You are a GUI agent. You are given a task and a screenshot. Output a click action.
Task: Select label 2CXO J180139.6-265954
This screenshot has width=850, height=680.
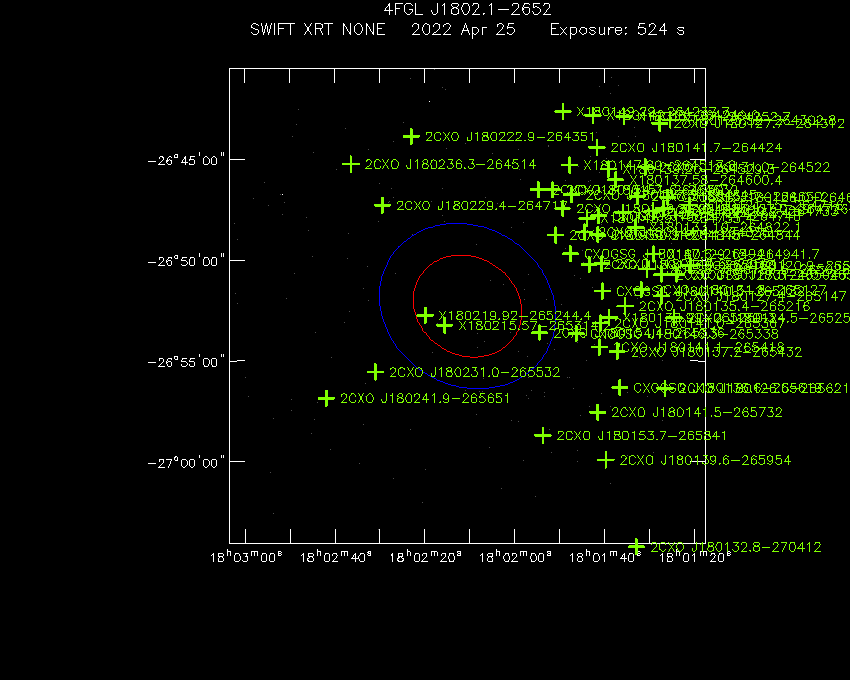tap(705, 460)
